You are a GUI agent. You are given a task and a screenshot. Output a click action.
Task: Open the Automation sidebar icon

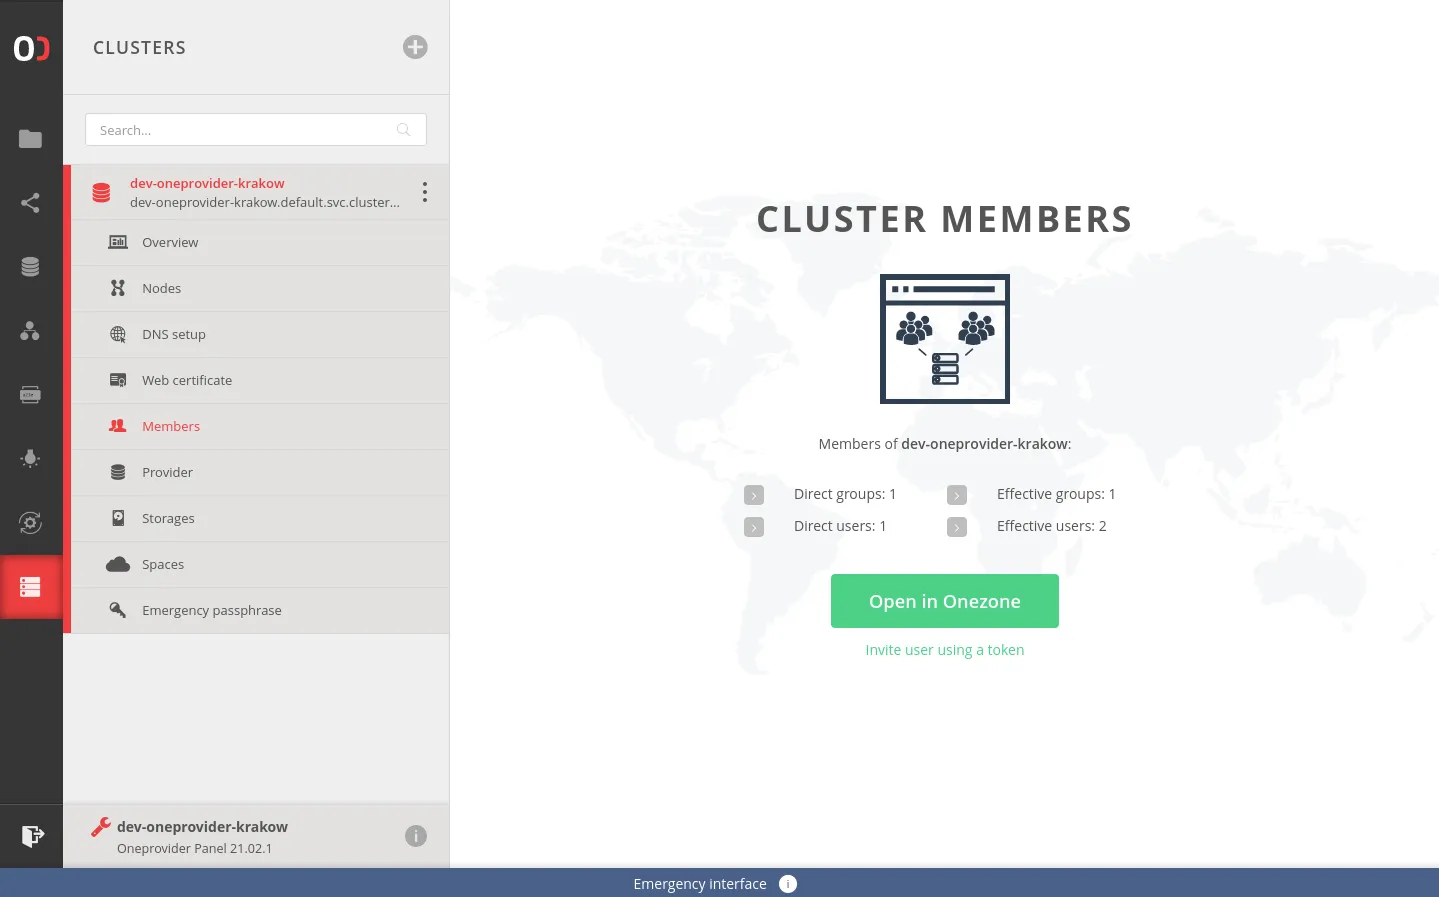click(x=31, y=522)
